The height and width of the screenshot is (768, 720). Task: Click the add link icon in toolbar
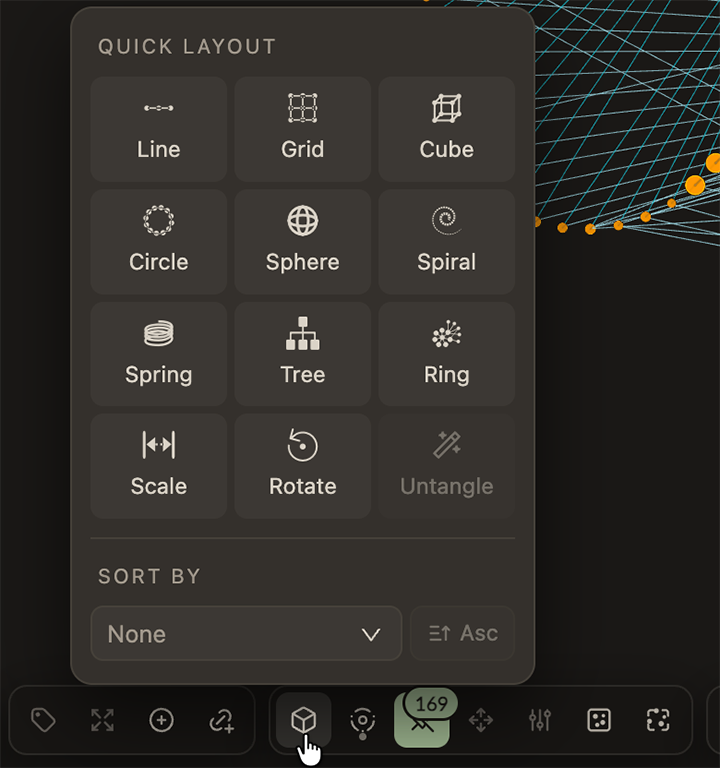[221, 720]
